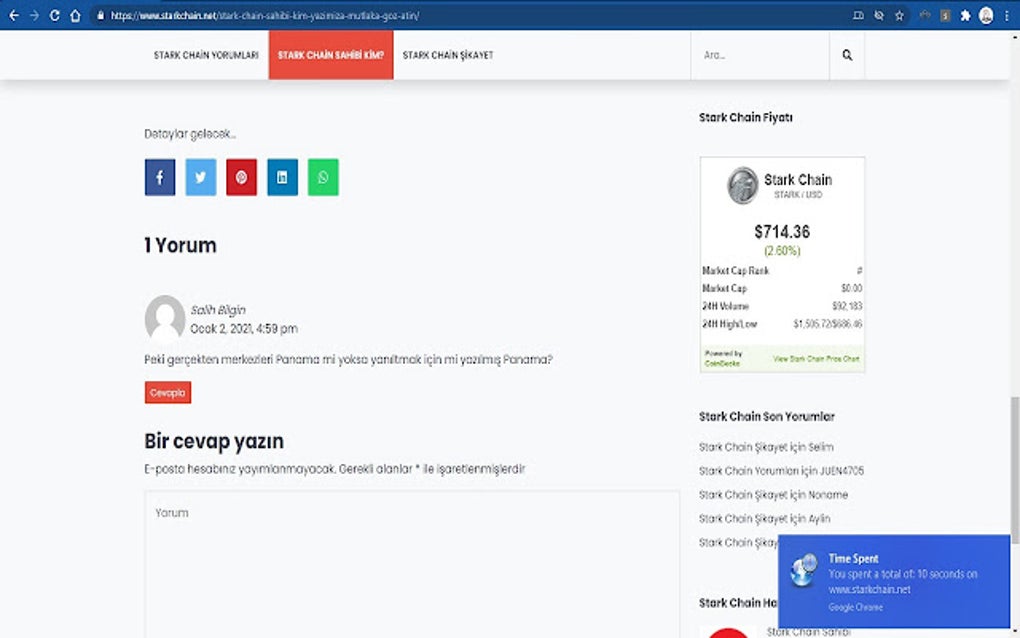The image size is (1020, 638).
Task: Click the Stark Chain Şikayet için Selim comment
Action: [x=765, y=446]
